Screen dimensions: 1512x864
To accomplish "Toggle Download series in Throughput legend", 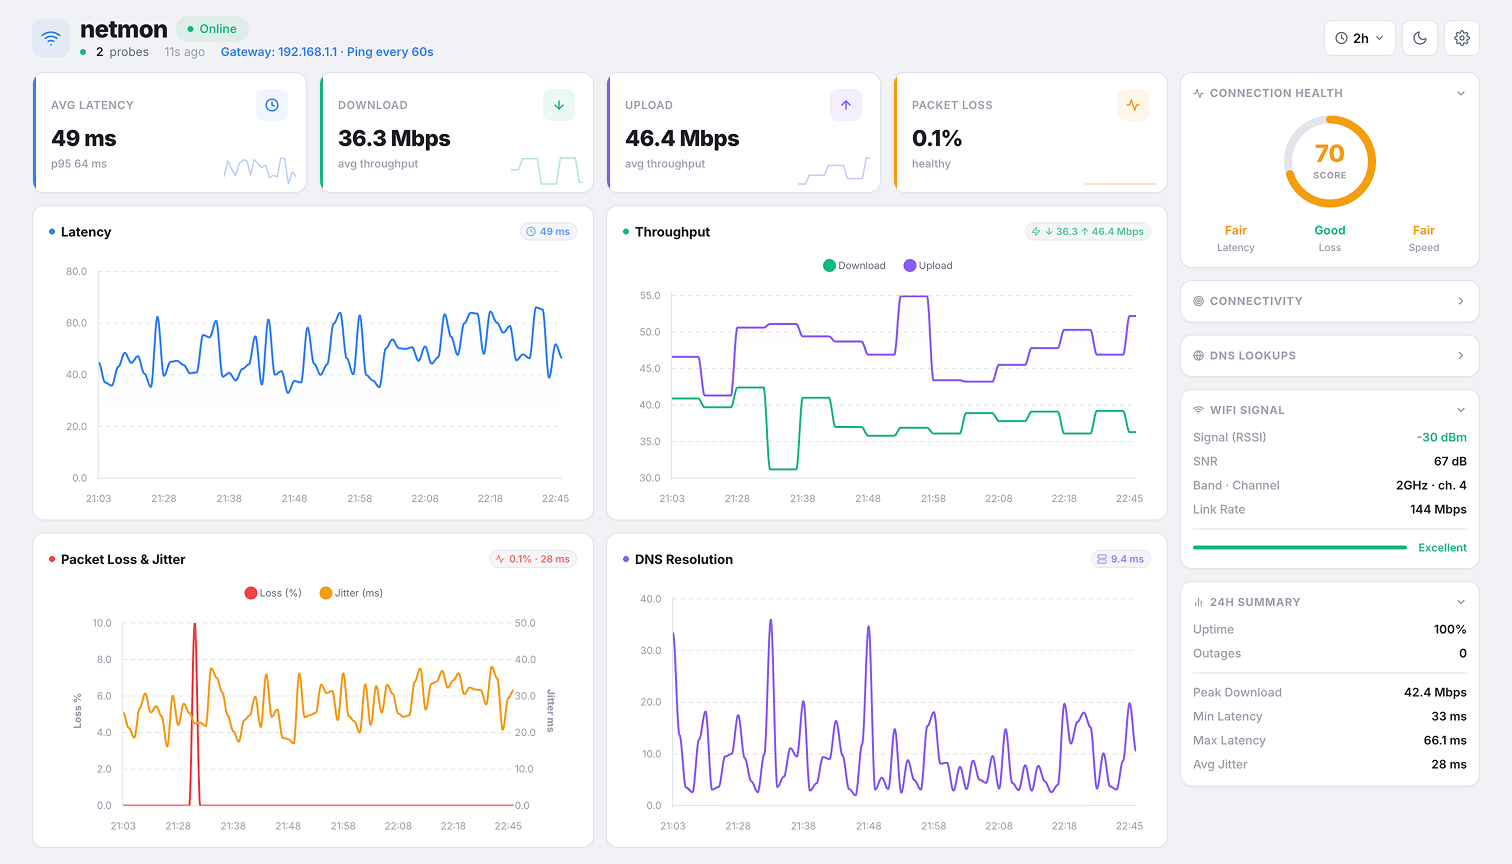I will point(854,266).
